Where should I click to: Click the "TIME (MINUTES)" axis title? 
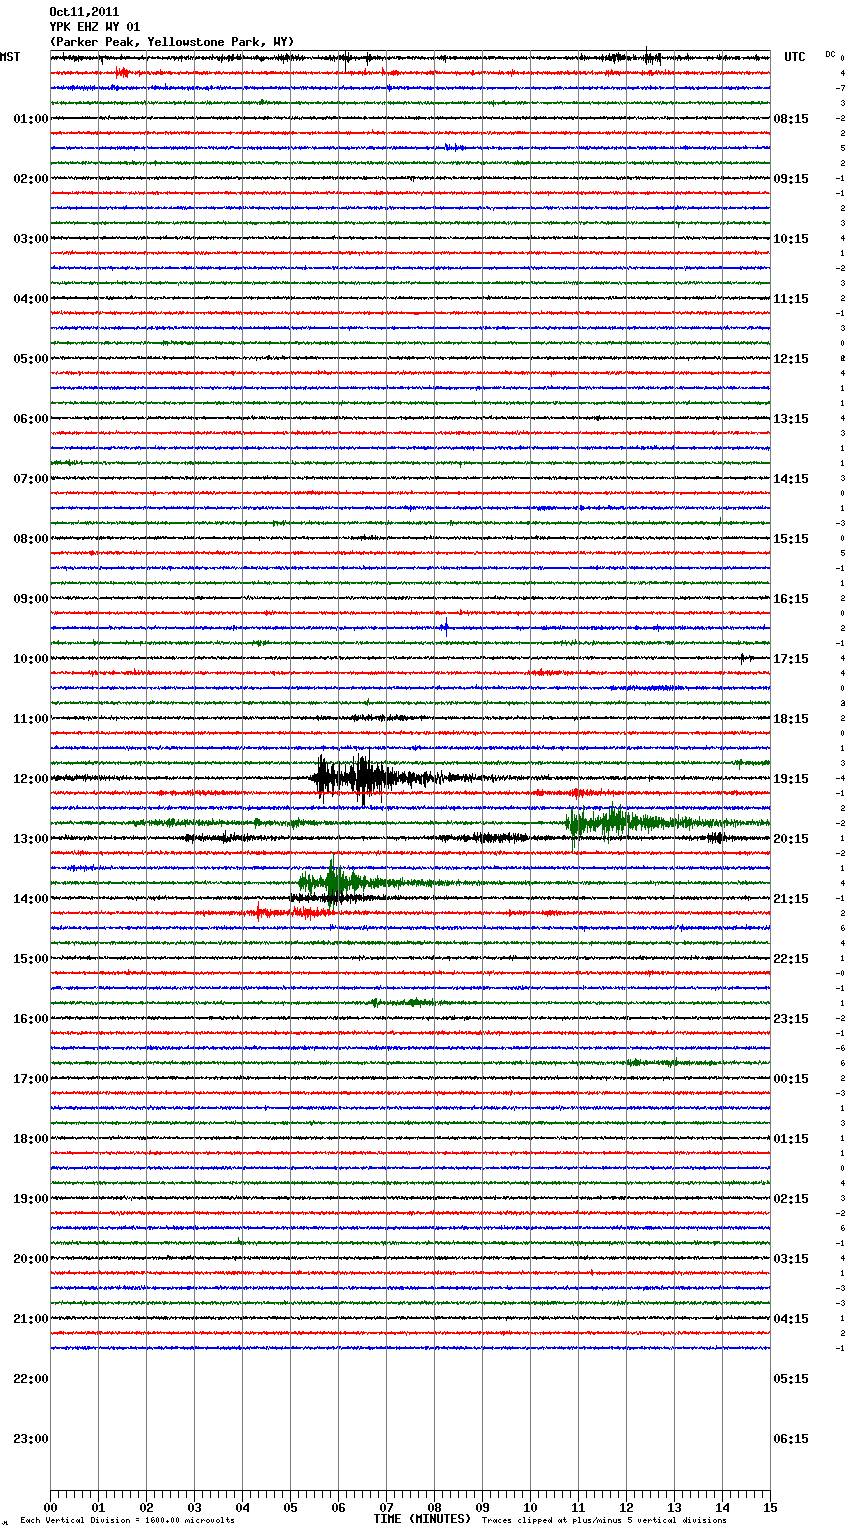tap(422, 1519)
